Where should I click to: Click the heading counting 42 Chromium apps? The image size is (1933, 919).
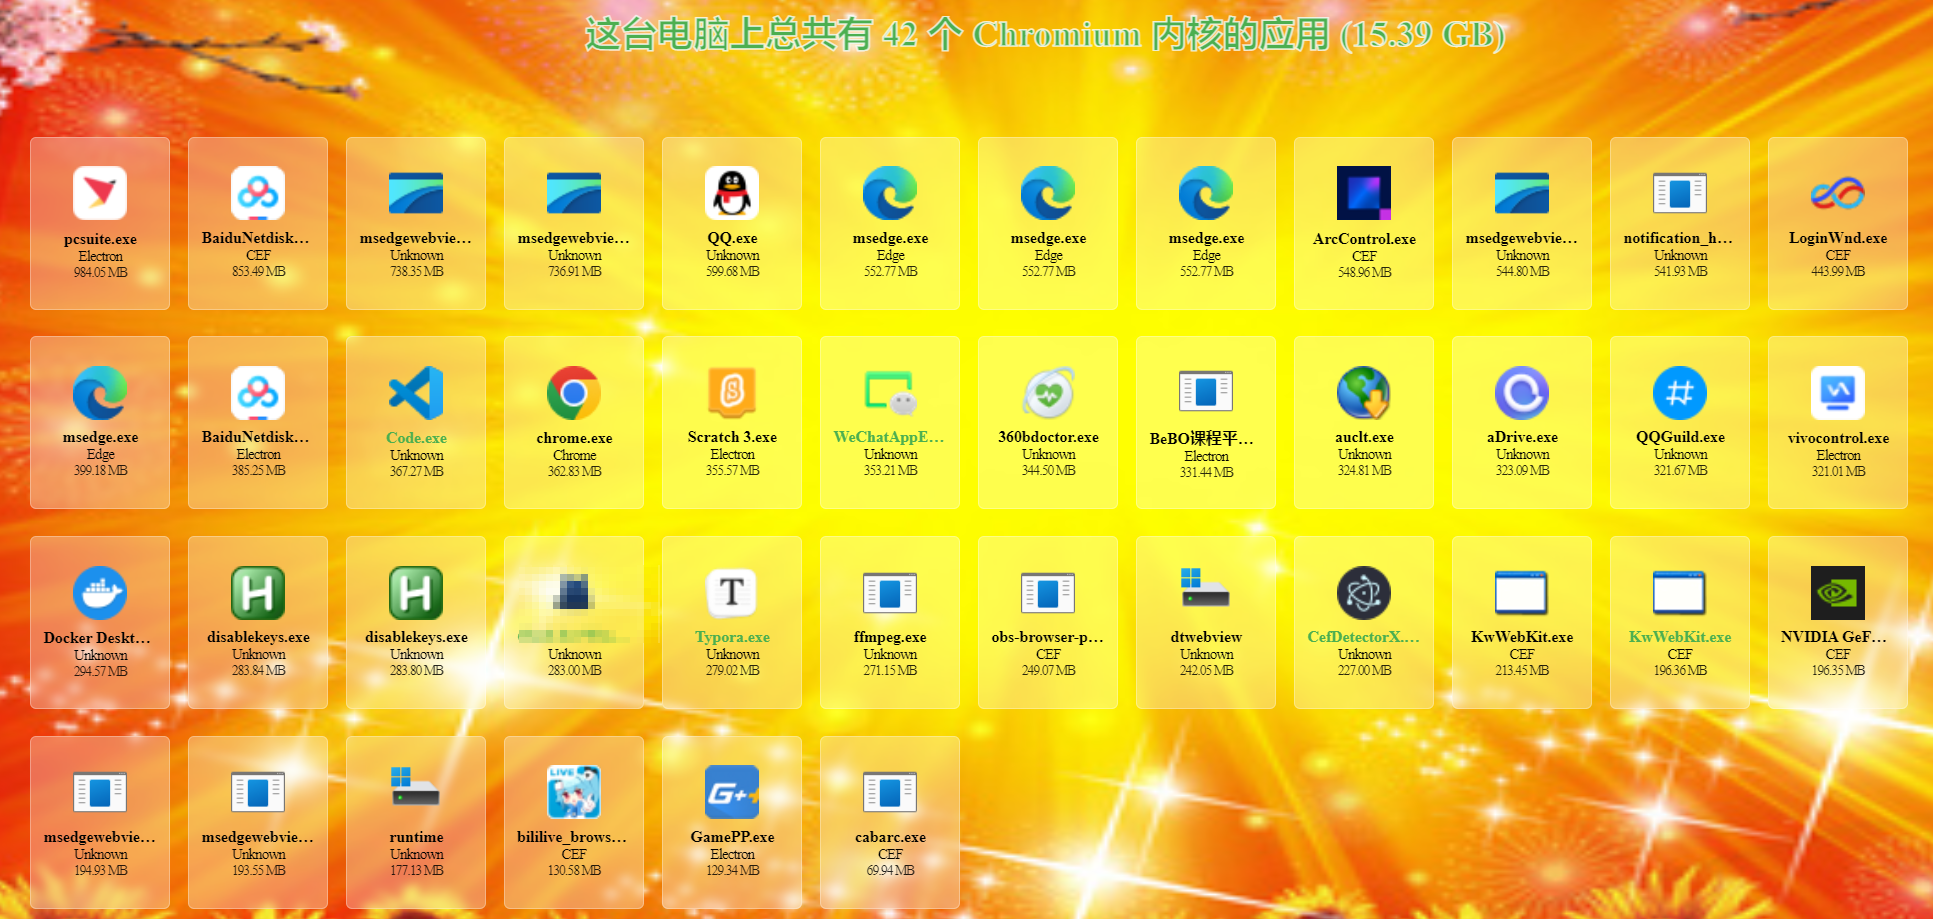coord(1045,35)
